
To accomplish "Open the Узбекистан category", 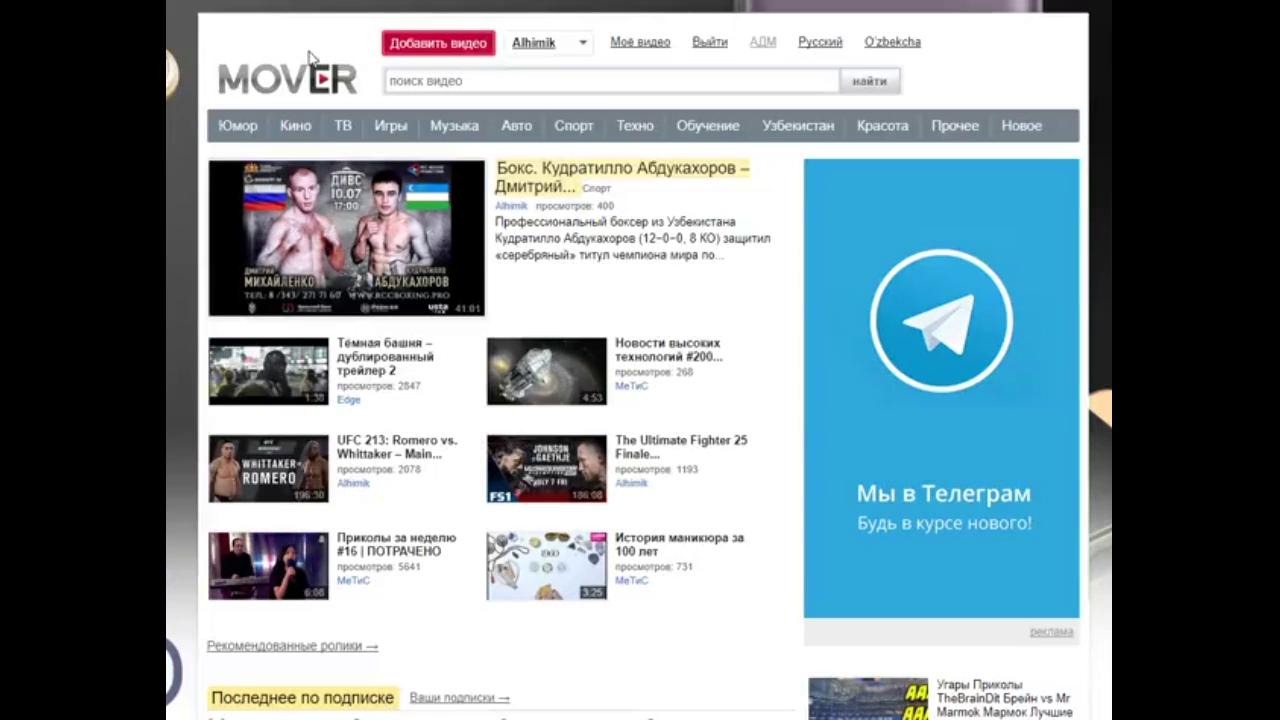I will point(798,126).
